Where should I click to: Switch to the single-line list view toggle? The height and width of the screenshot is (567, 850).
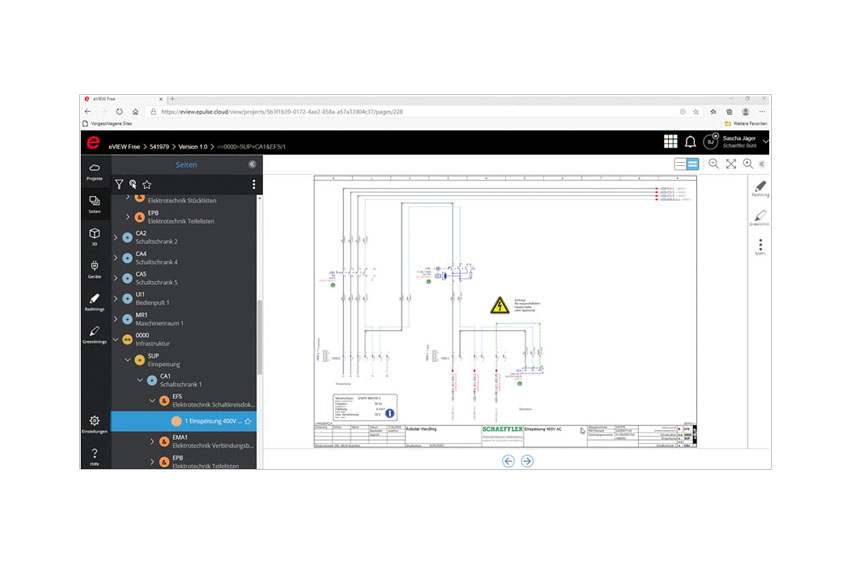click(x=680, y=164)
